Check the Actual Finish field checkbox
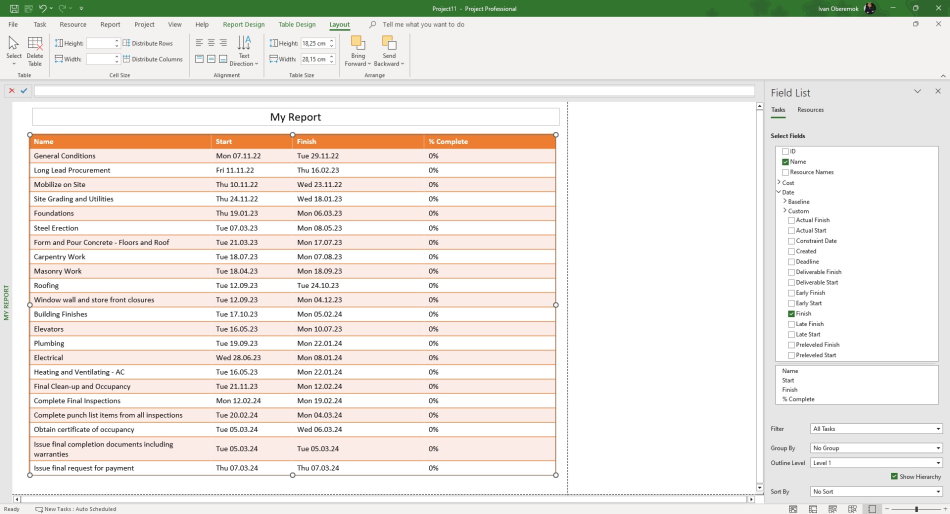 click(x=791, y=221)
